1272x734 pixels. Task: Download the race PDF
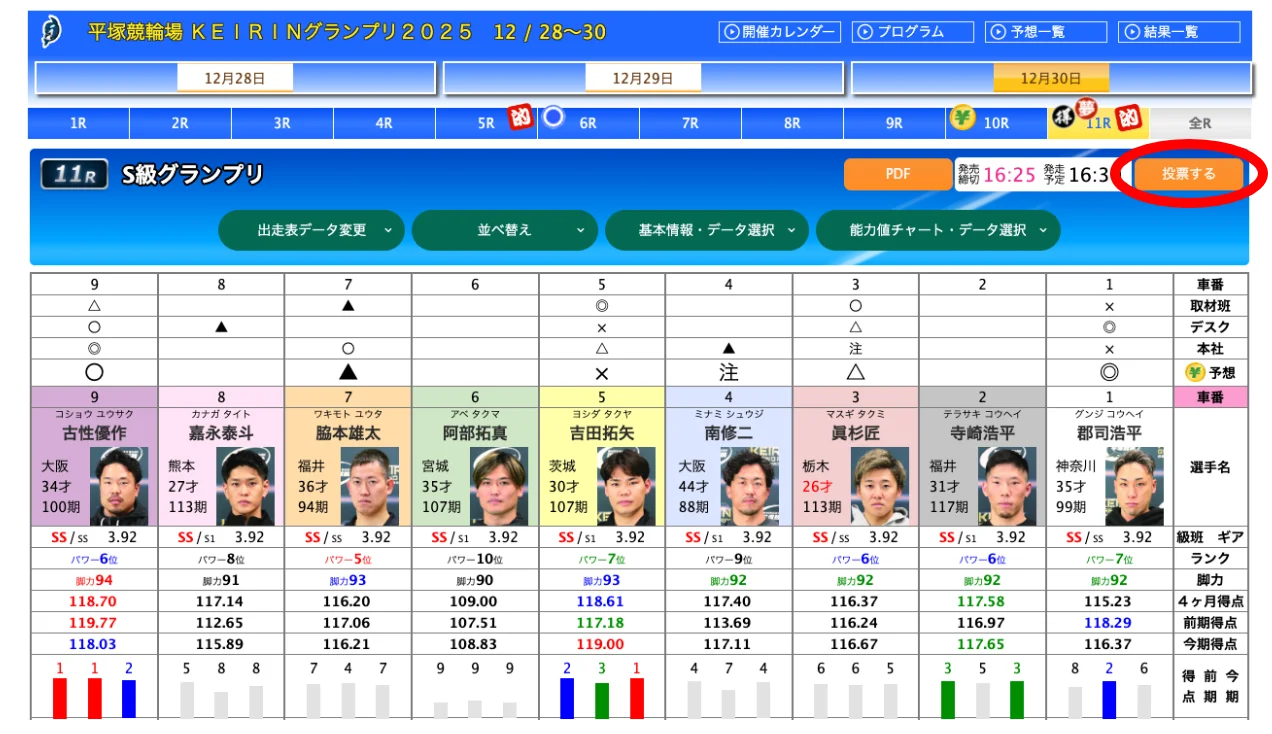click(x=898, y=174)
